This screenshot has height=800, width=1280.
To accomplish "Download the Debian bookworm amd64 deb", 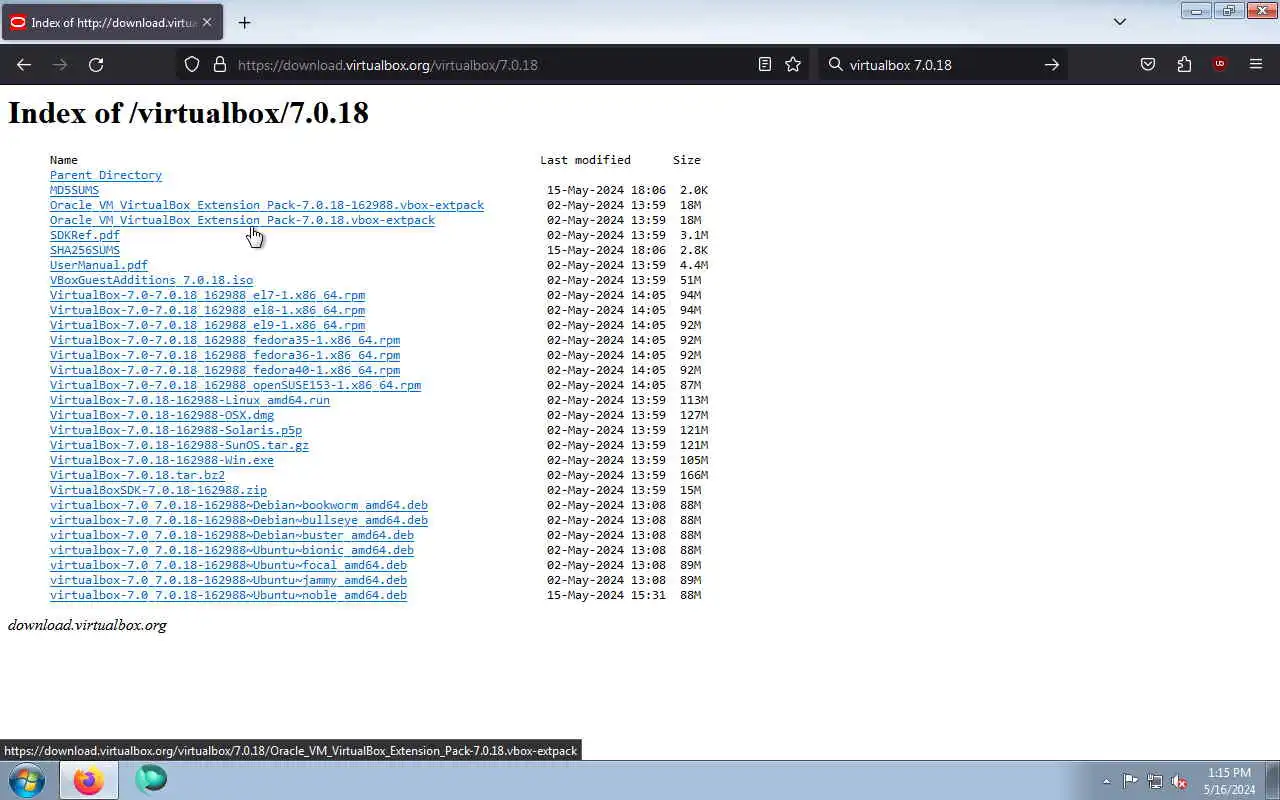I will 239,505.
